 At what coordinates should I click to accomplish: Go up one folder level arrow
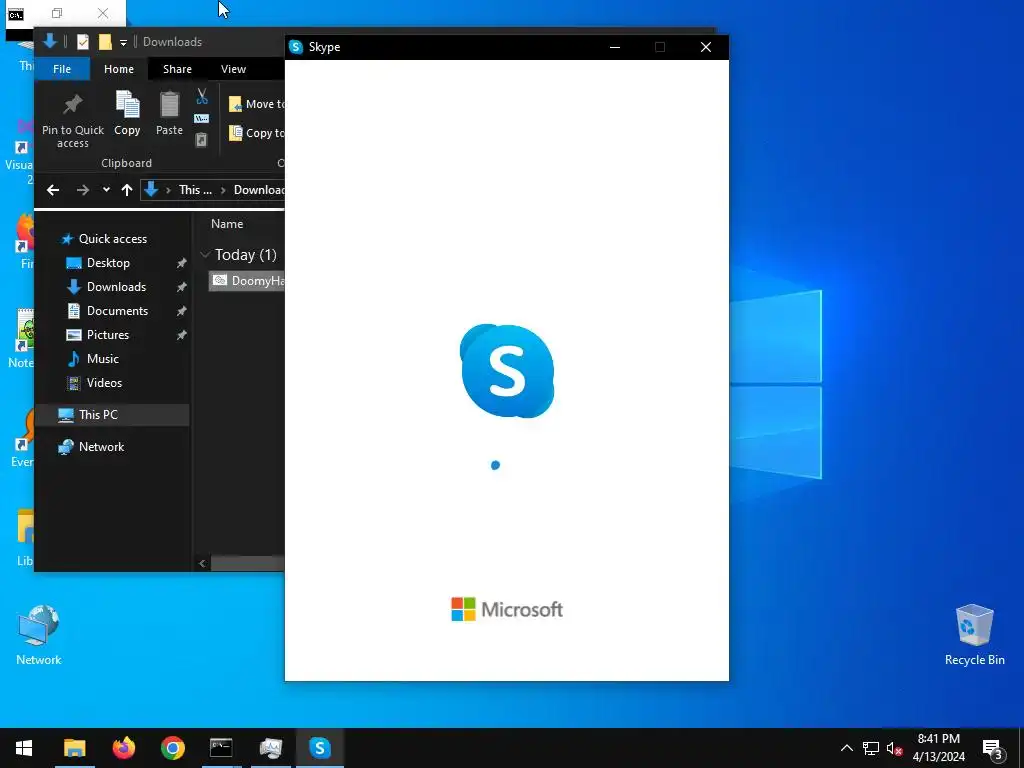[x=127, y=190]
